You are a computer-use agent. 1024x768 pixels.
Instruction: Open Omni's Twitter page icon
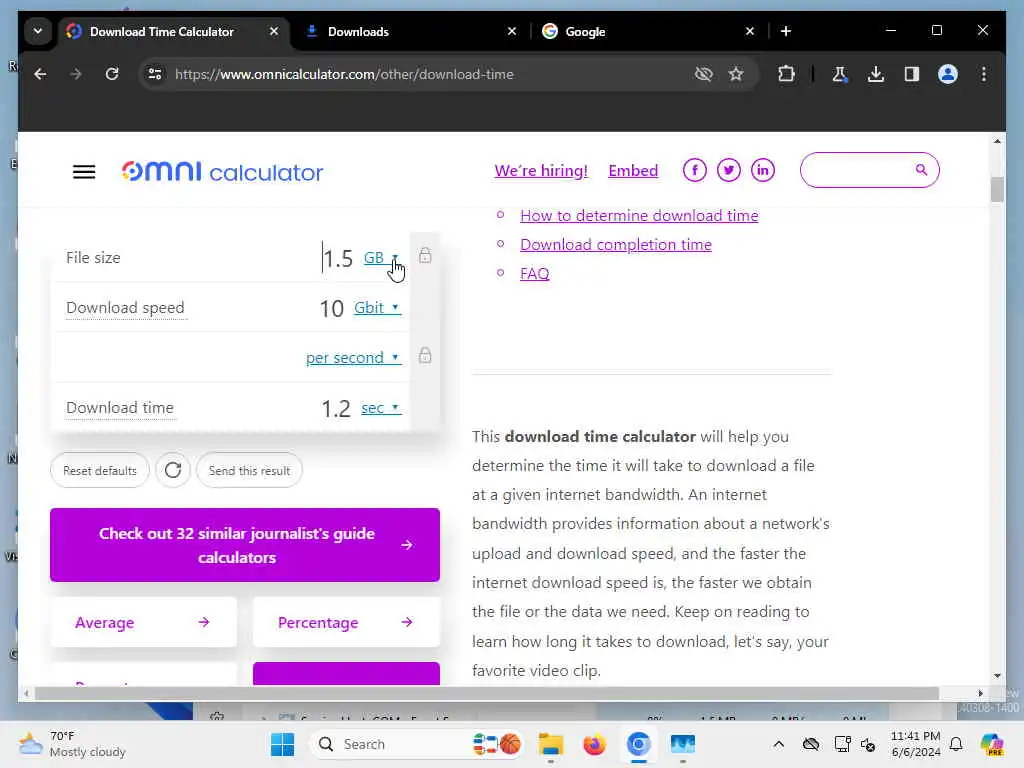728,170
